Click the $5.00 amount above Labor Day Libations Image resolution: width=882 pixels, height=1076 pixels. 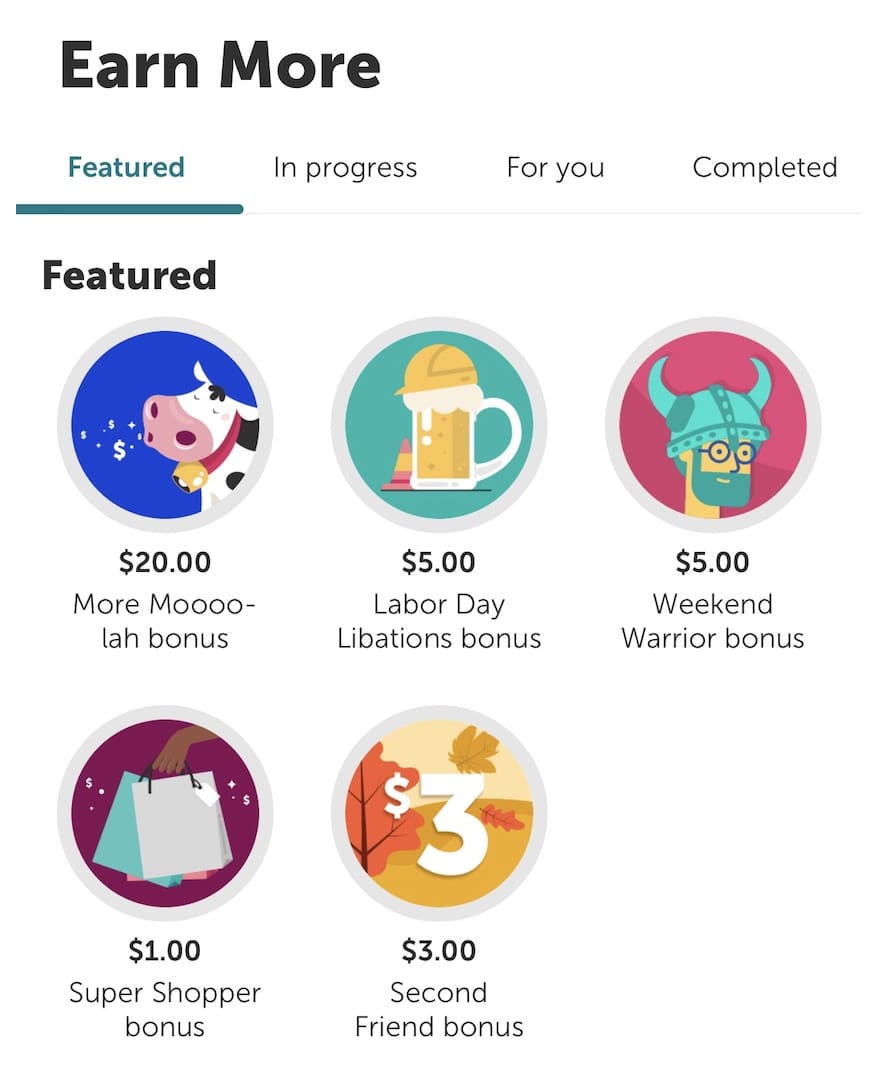pos(439,562)
